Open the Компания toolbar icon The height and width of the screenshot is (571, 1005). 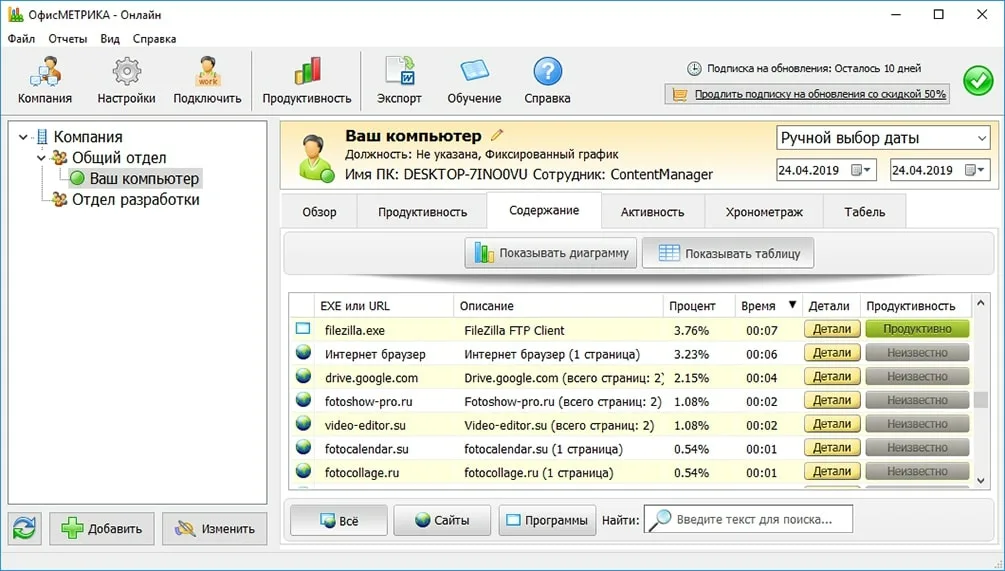click(x=44, y=73)
